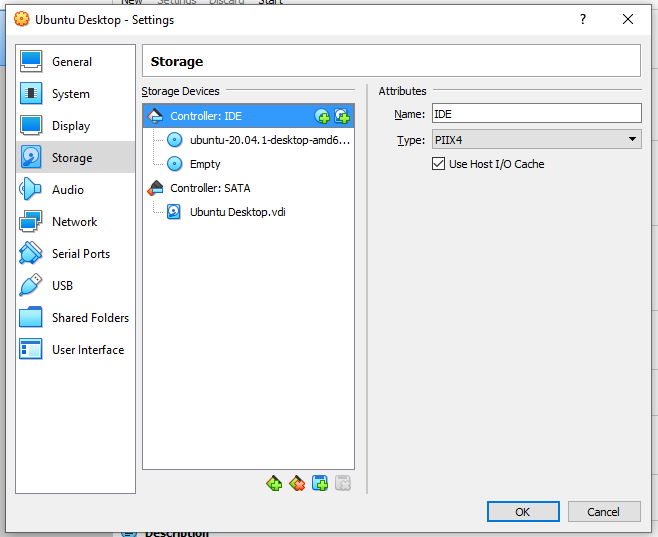This screenshot has height=537, width=658.
Task: Click the add hard disk icon on Controller: IDE
Action: point(342,116)
